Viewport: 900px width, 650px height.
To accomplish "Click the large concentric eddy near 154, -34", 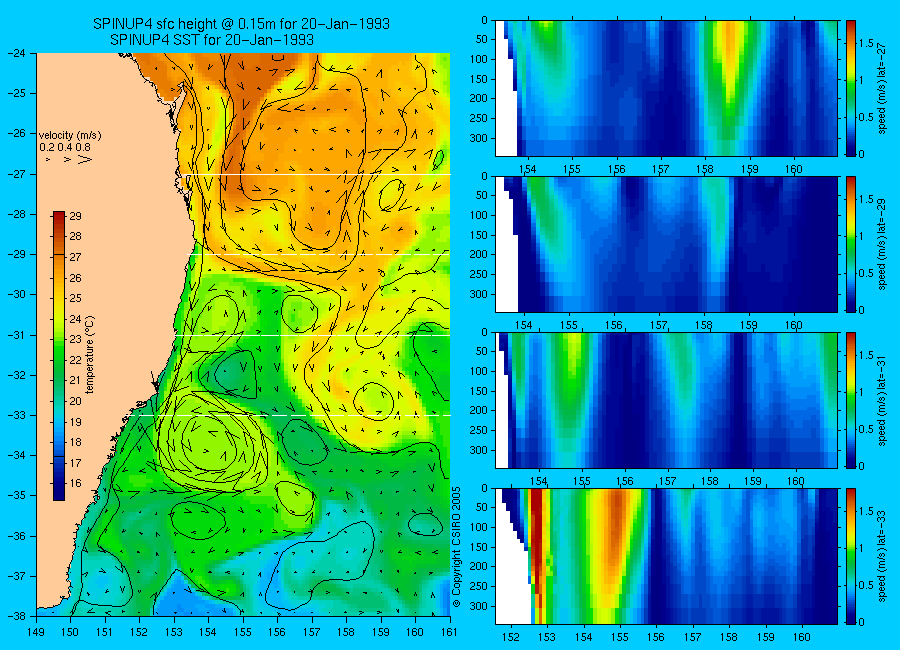I will pyautogui.click(x=211, y=441).
